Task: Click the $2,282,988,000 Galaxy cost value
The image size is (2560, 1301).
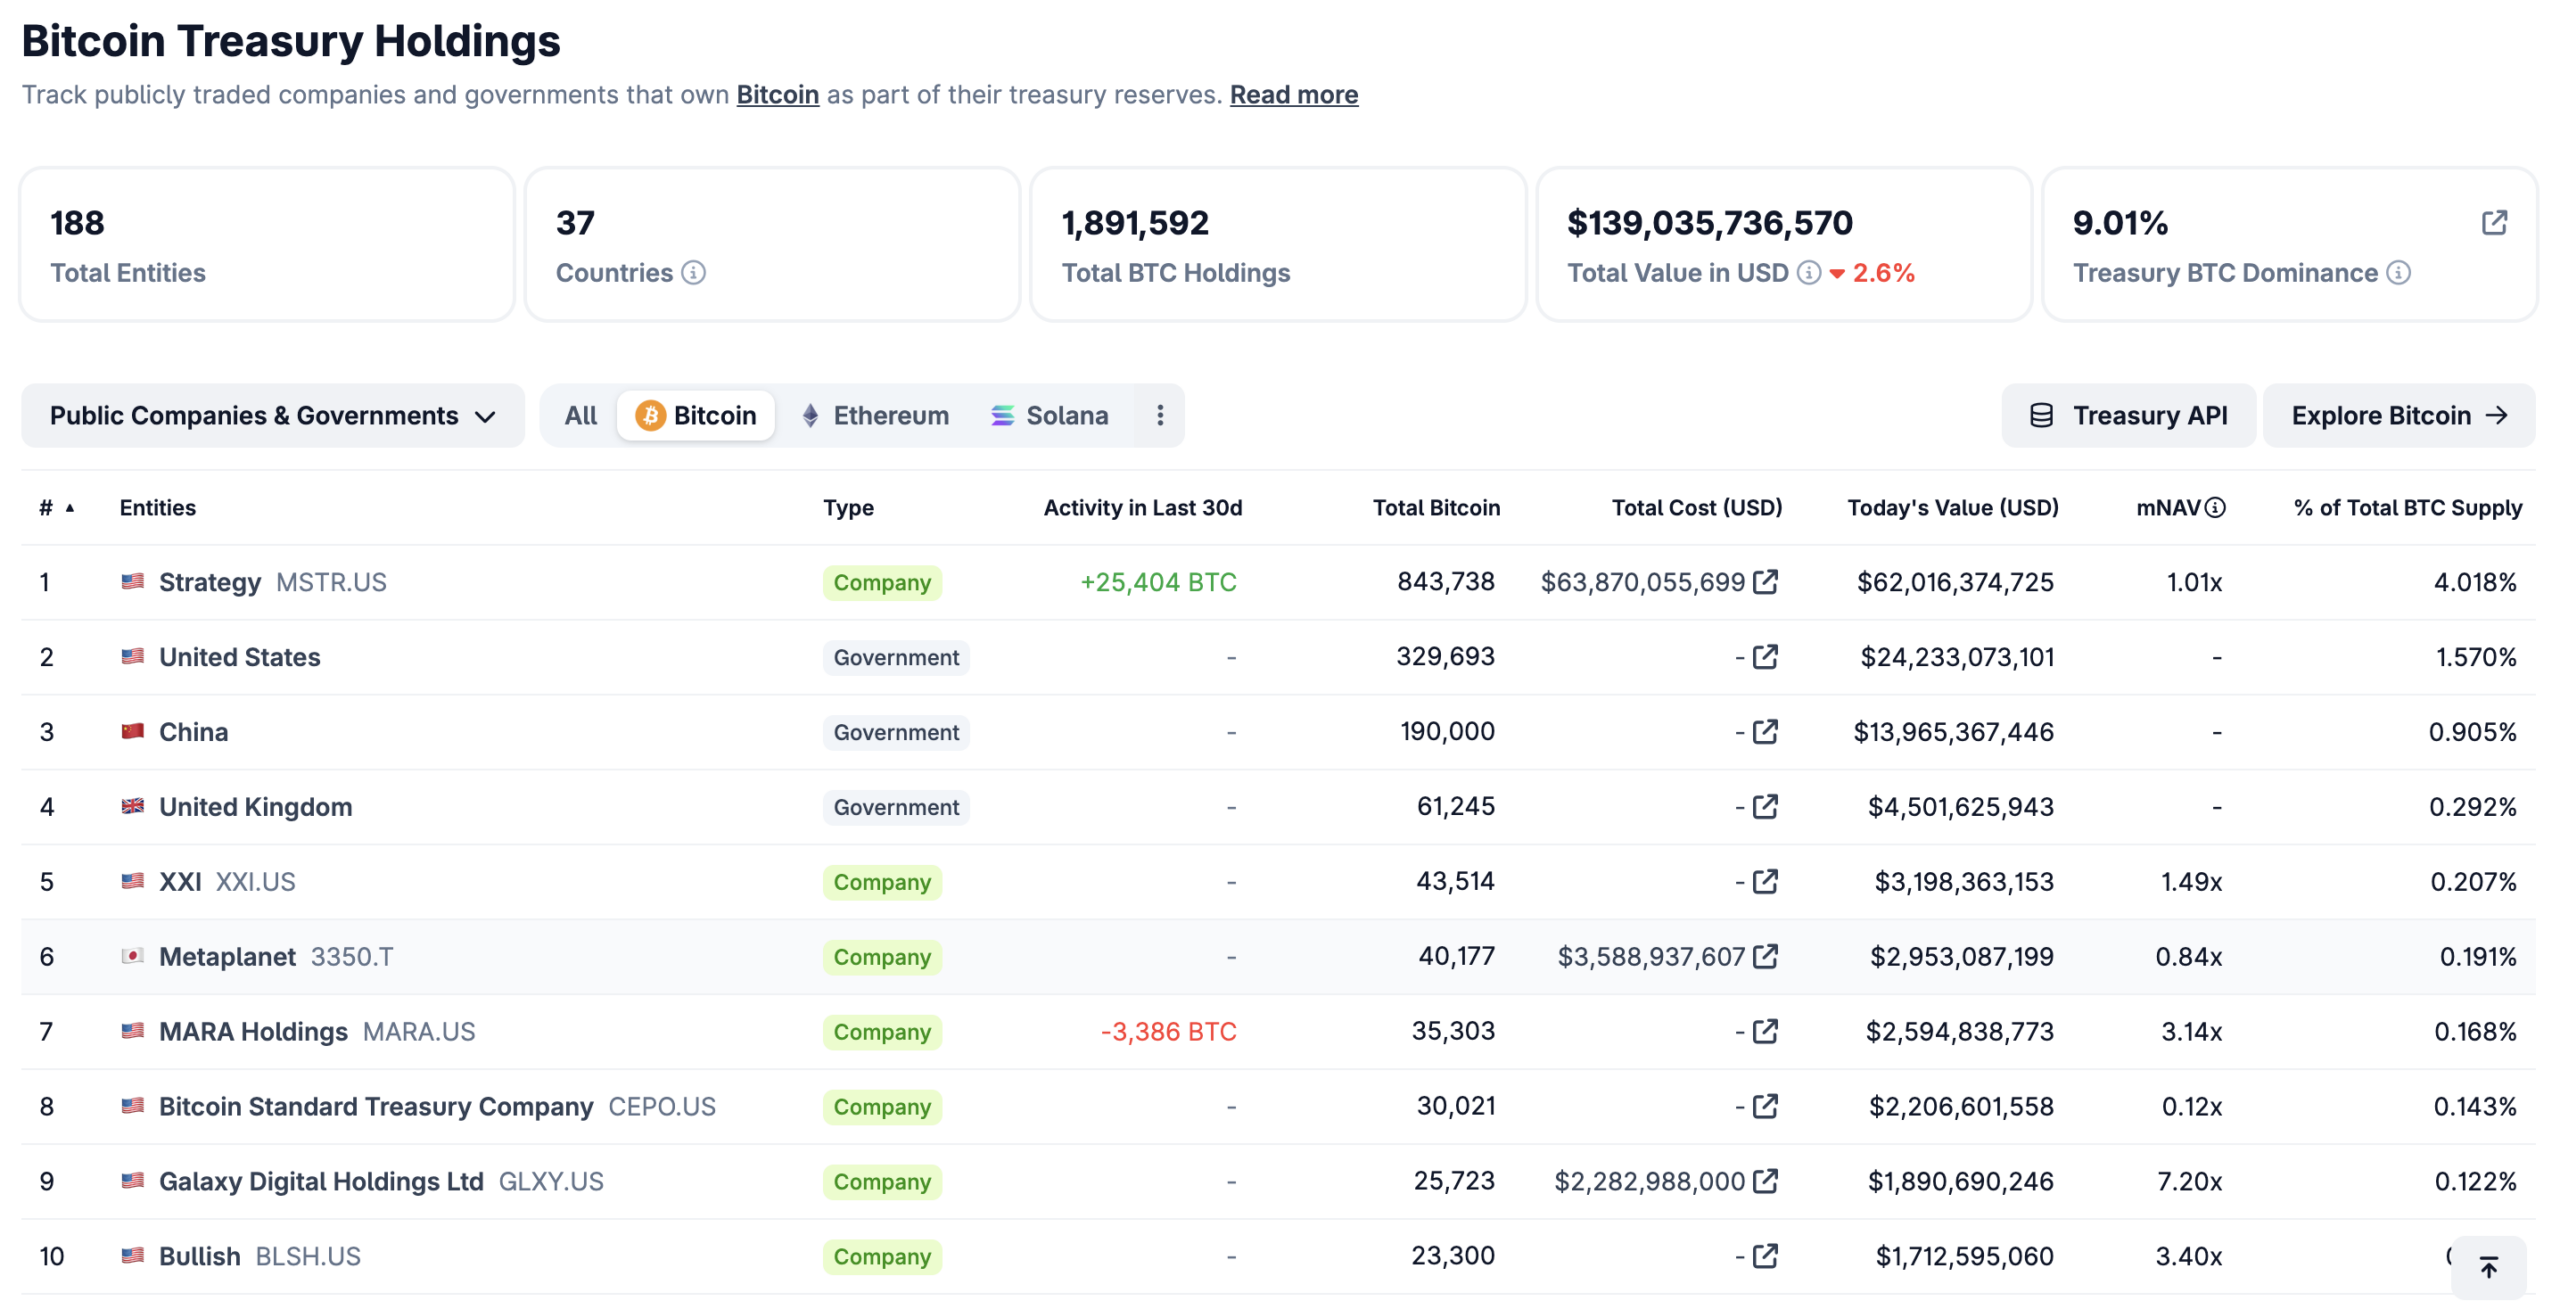Action: (x=1649, y=1180)
